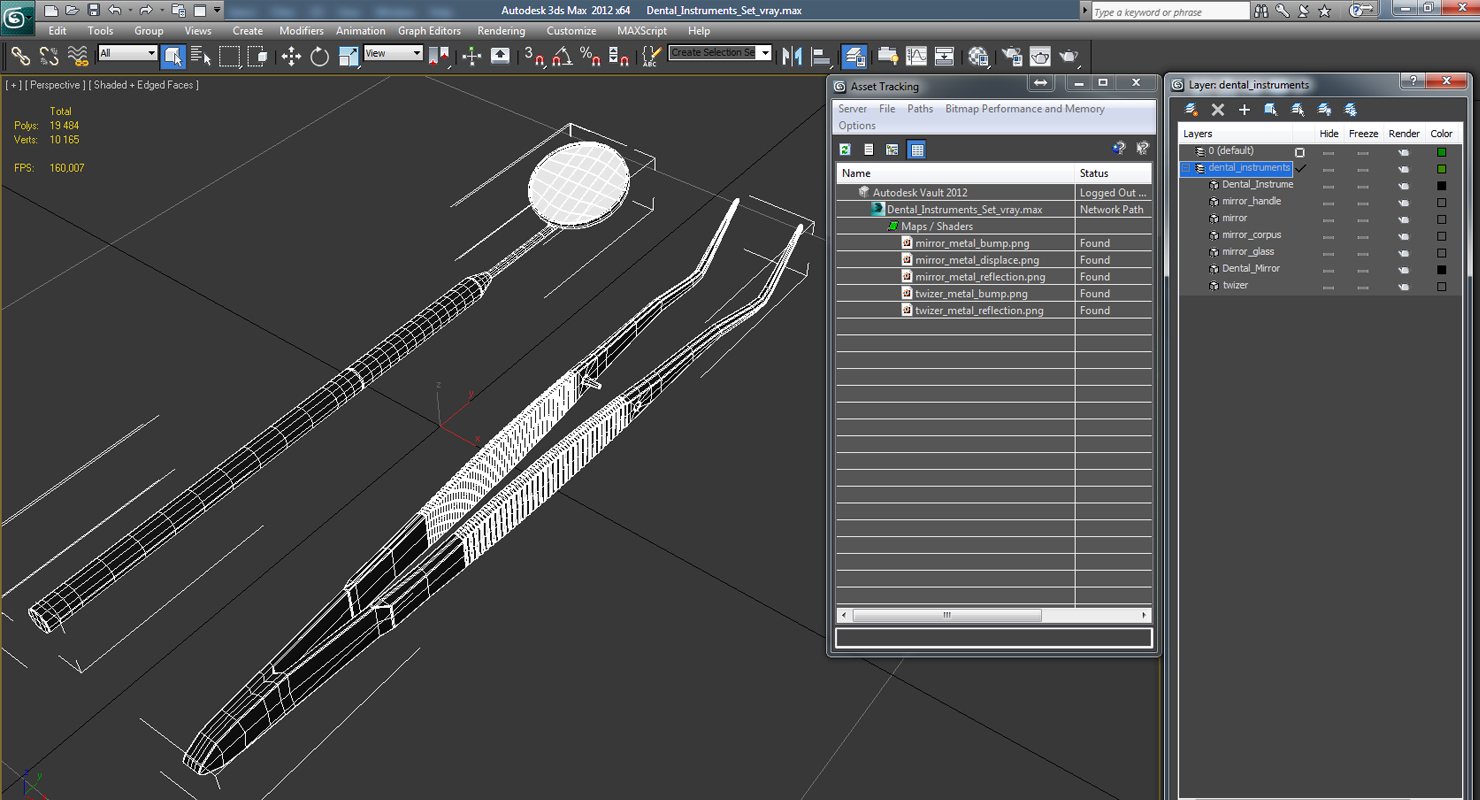Click the Render Production teapot icon
Image resolution: width=1480 pixels, height=800 pixels.
pos(1068,56)
